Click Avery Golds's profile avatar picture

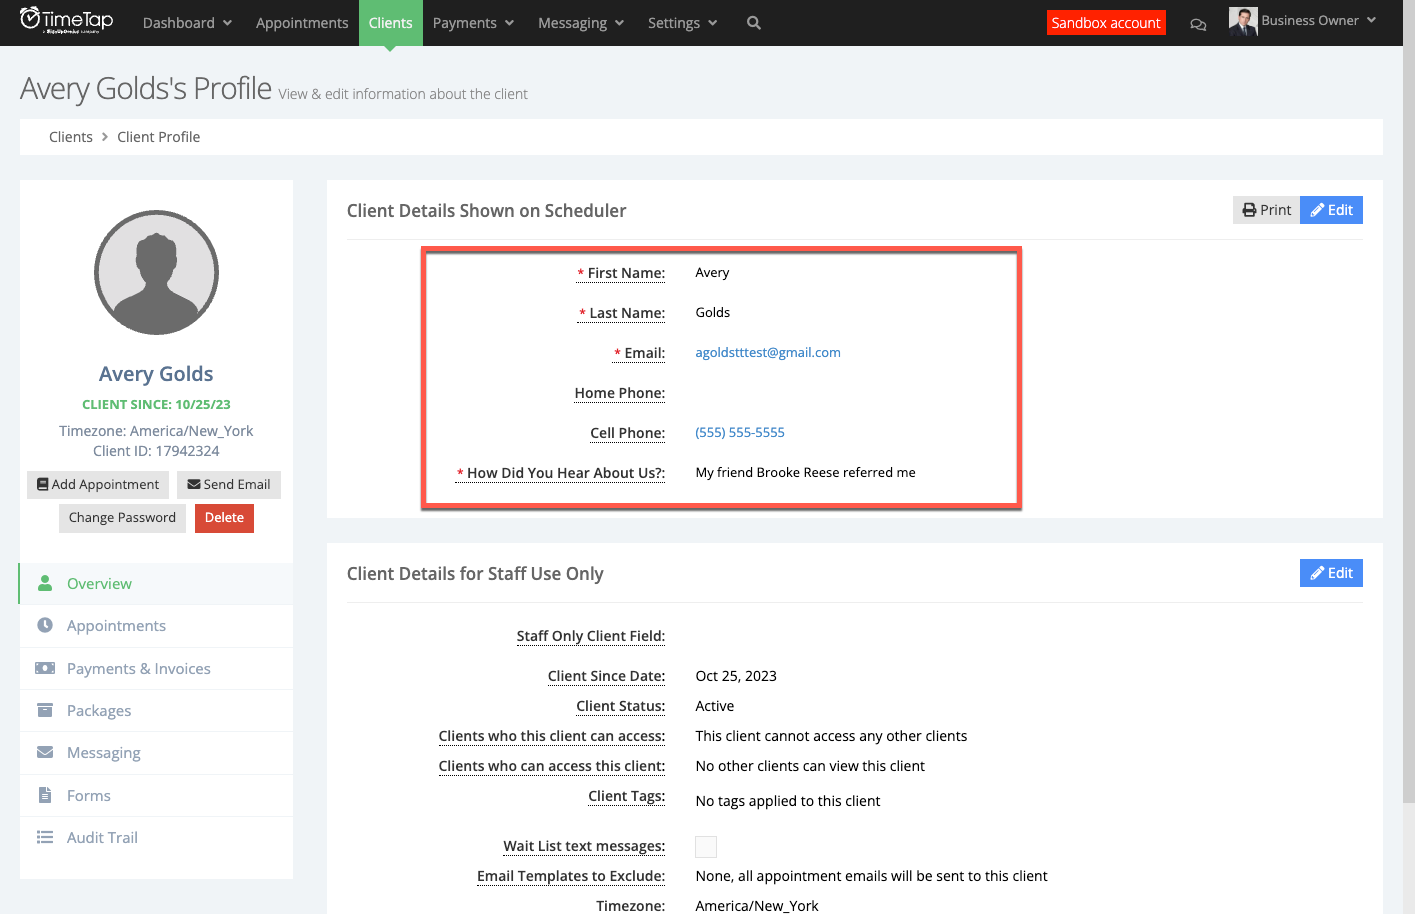click(156, 272)
